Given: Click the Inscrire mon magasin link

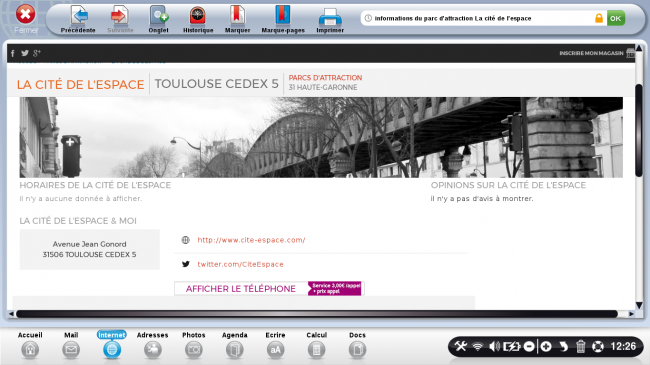Looking at the screenshot, I should click(591, 53).
